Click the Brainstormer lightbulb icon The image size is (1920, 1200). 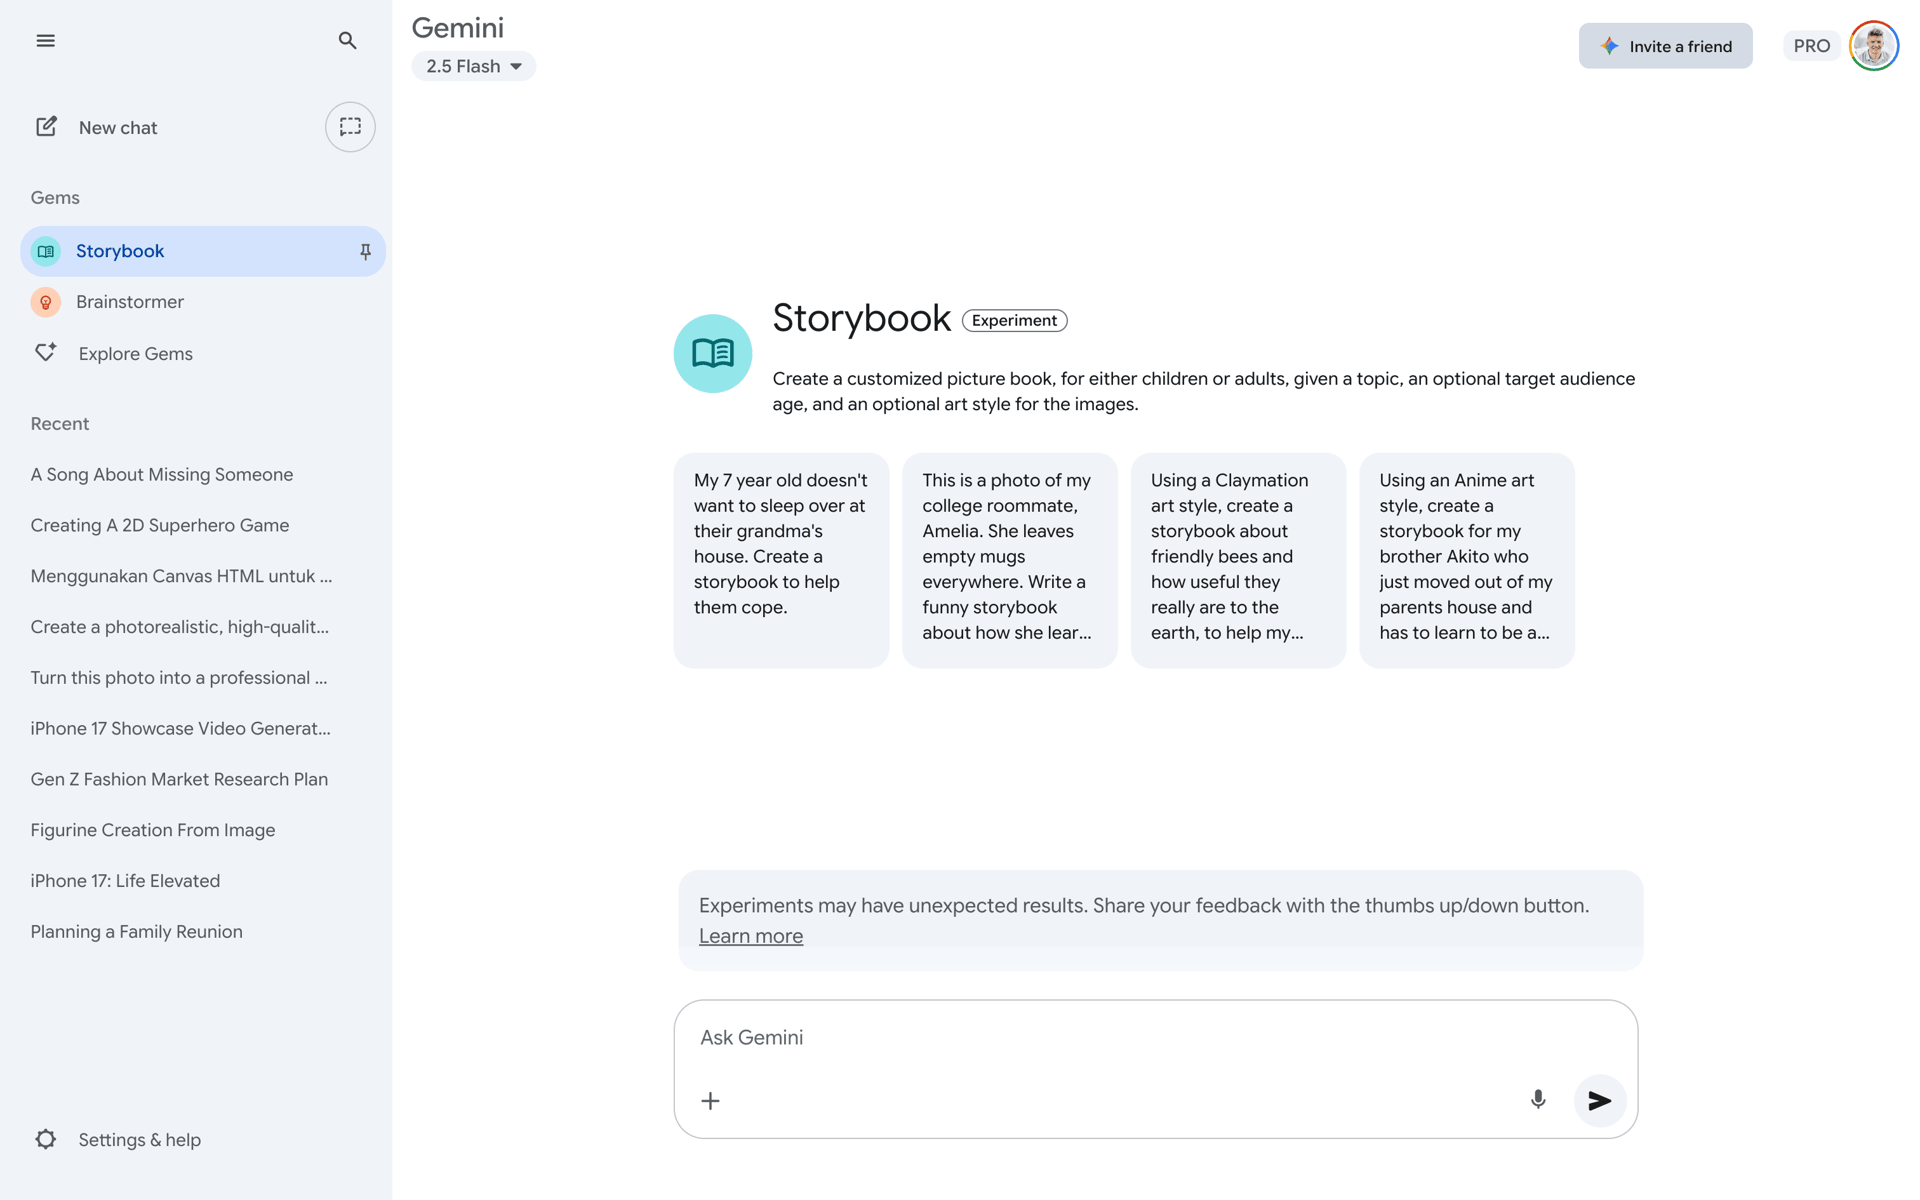[46, 302]
